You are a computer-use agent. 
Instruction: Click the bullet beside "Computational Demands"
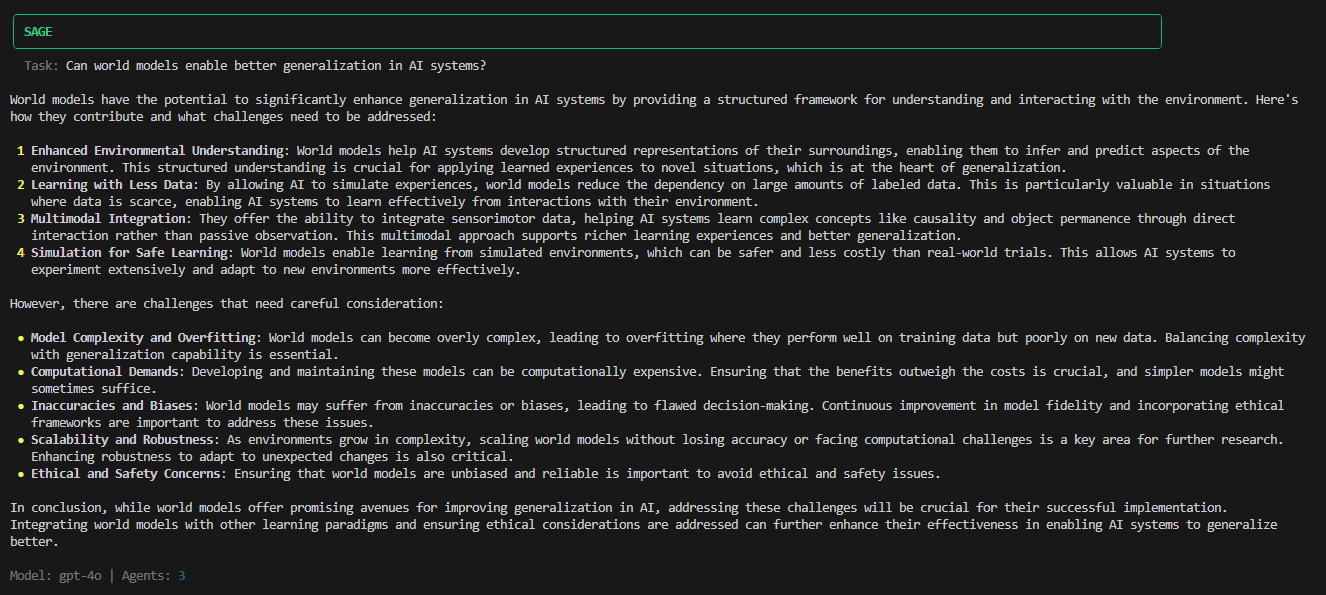coord(20,372)
